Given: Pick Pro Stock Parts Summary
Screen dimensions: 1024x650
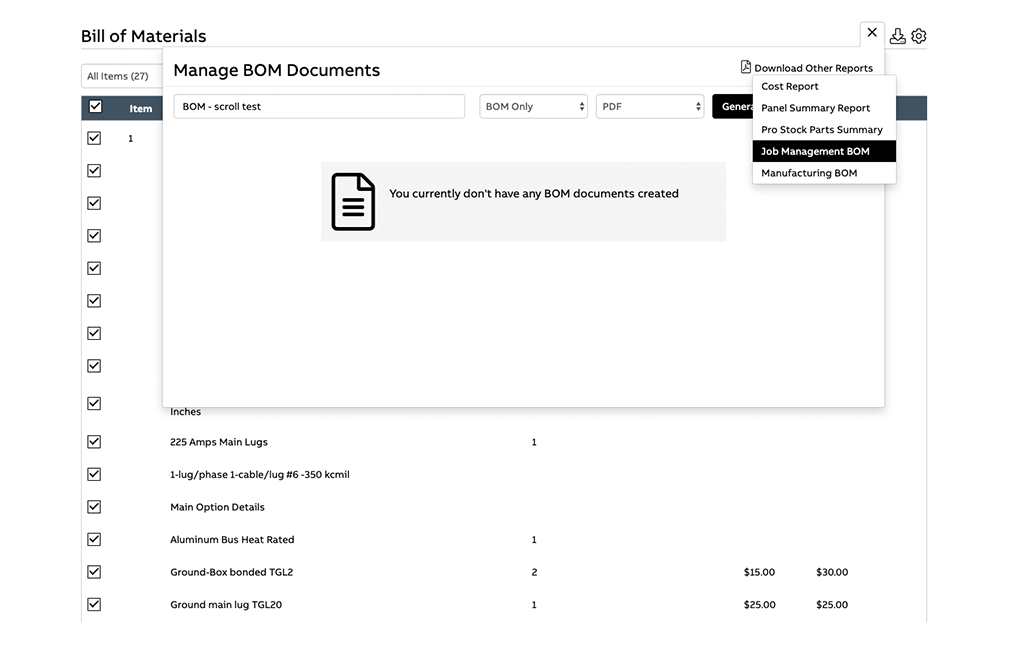Looking at the screenshot, I should [x=824, y=129].
